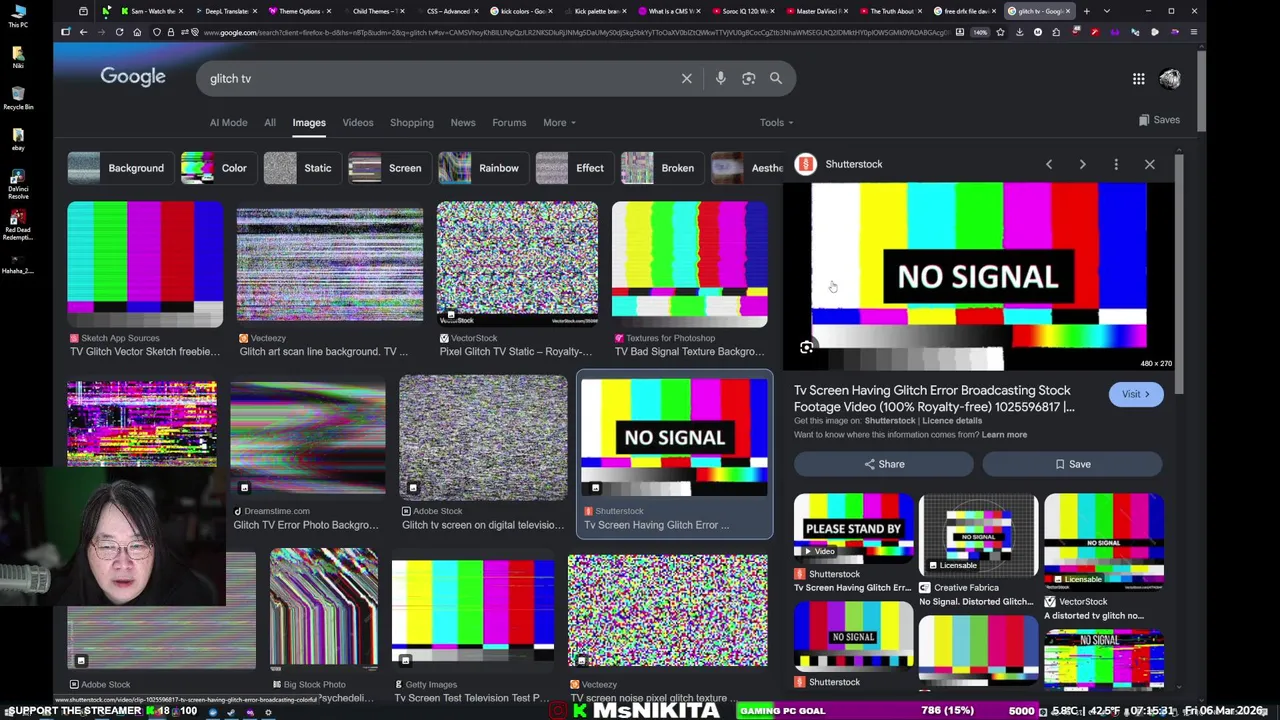The width and height of the screenshot is (1280, 720).
Task: Go back with the browser back arrow
Action: coord(83,32)
